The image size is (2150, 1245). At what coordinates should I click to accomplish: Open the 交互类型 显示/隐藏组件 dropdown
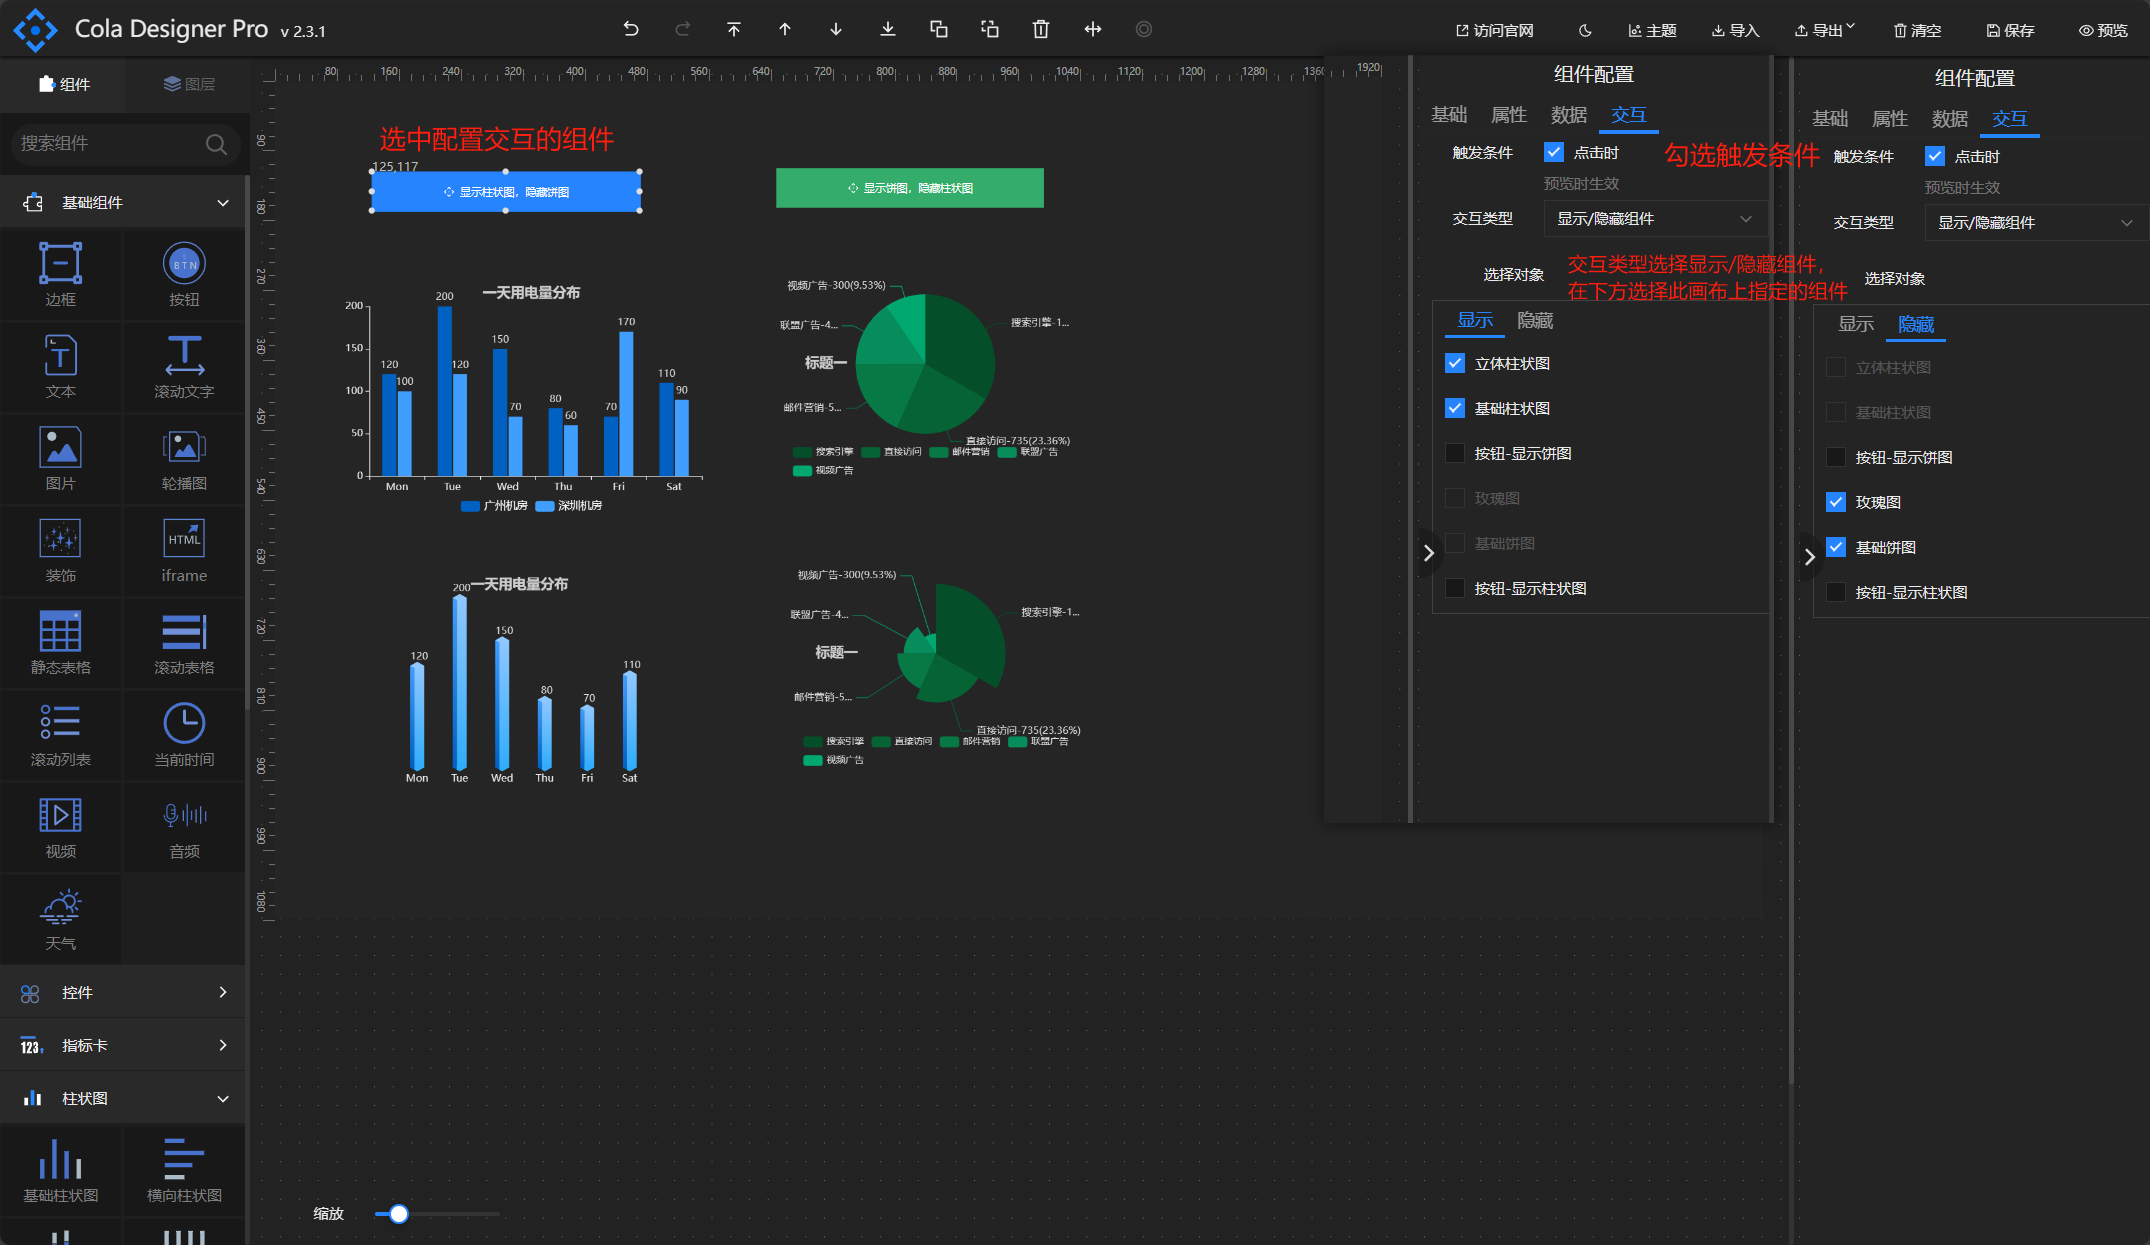[x=1654, y=219]
